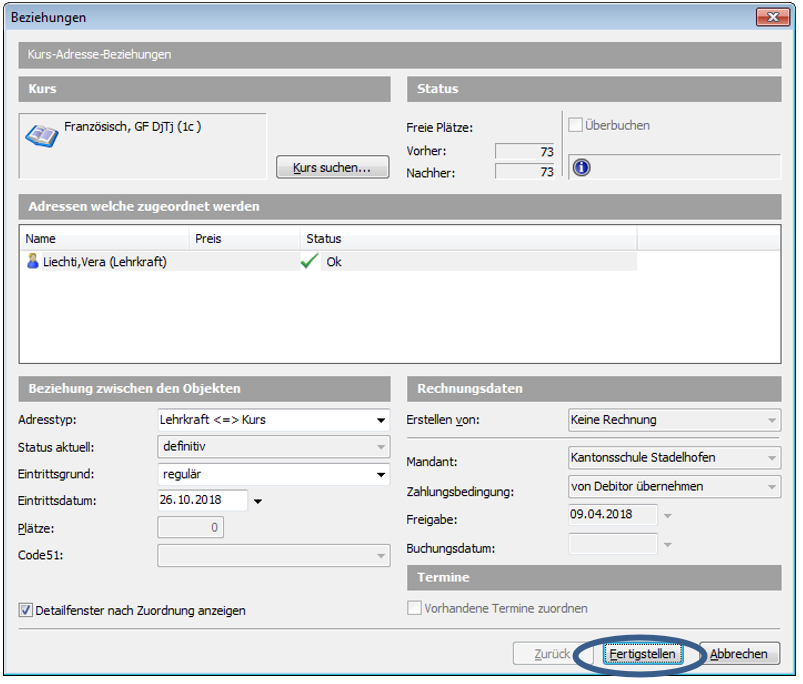This screenshot has height=684, width=803.
Task: Click the blue book course icon
Action: click(41, 136)
